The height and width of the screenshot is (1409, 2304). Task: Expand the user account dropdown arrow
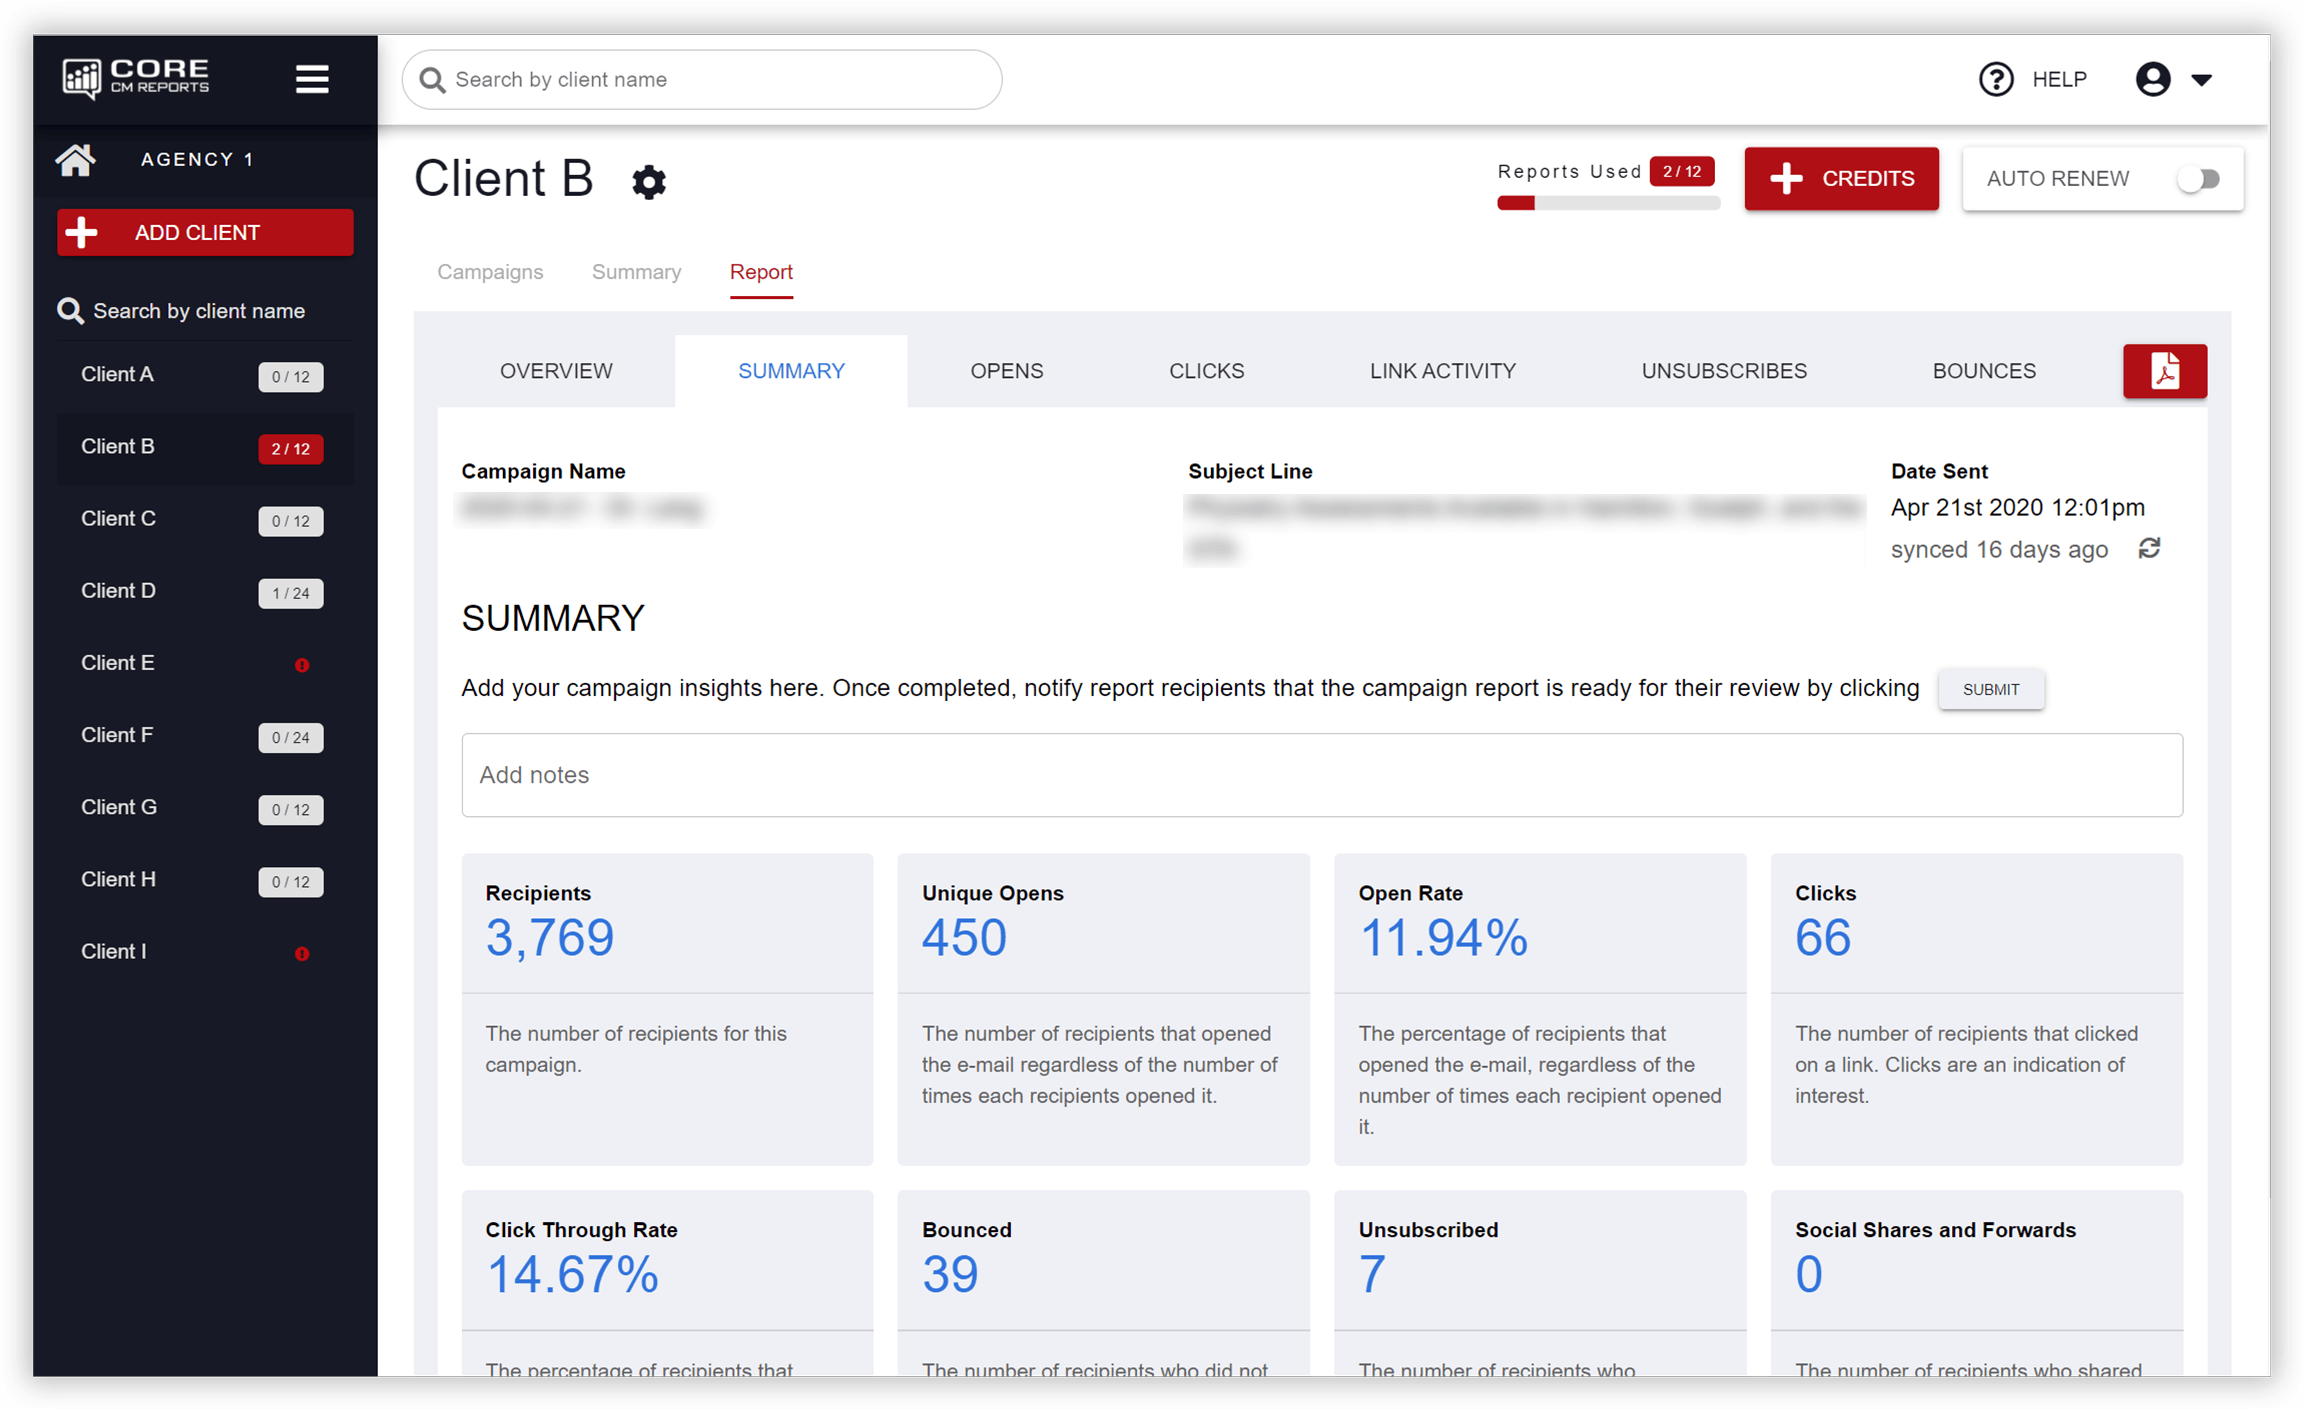(2201, 80)
